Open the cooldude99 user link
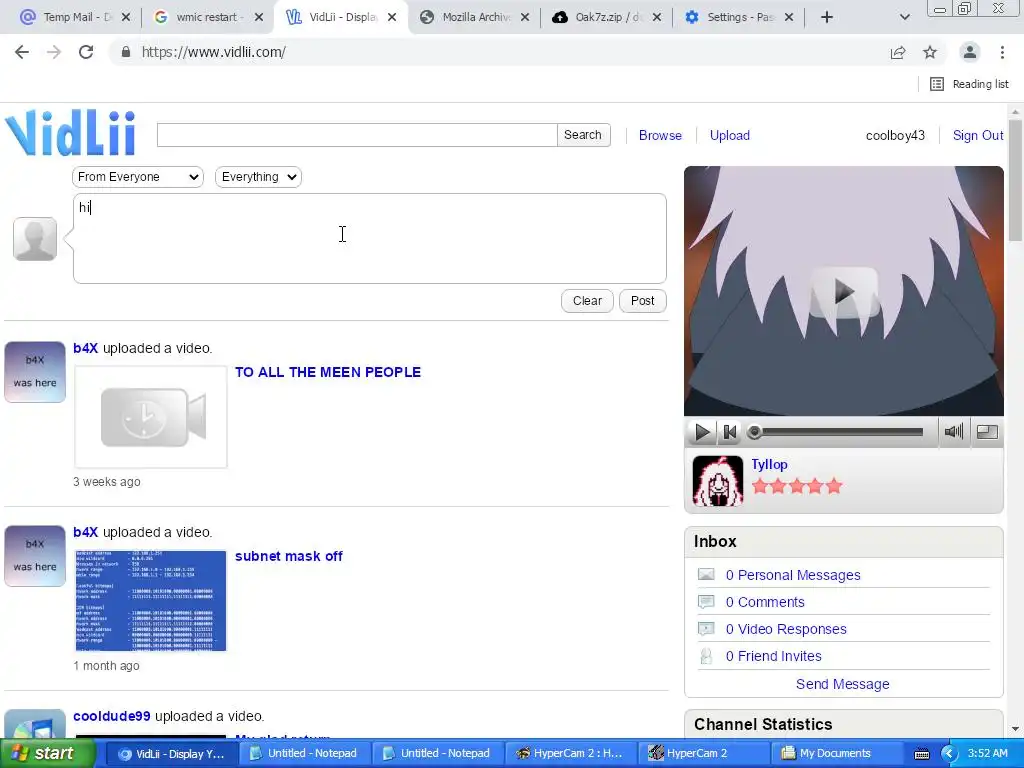1024x768 pixels. click(112, 716)
